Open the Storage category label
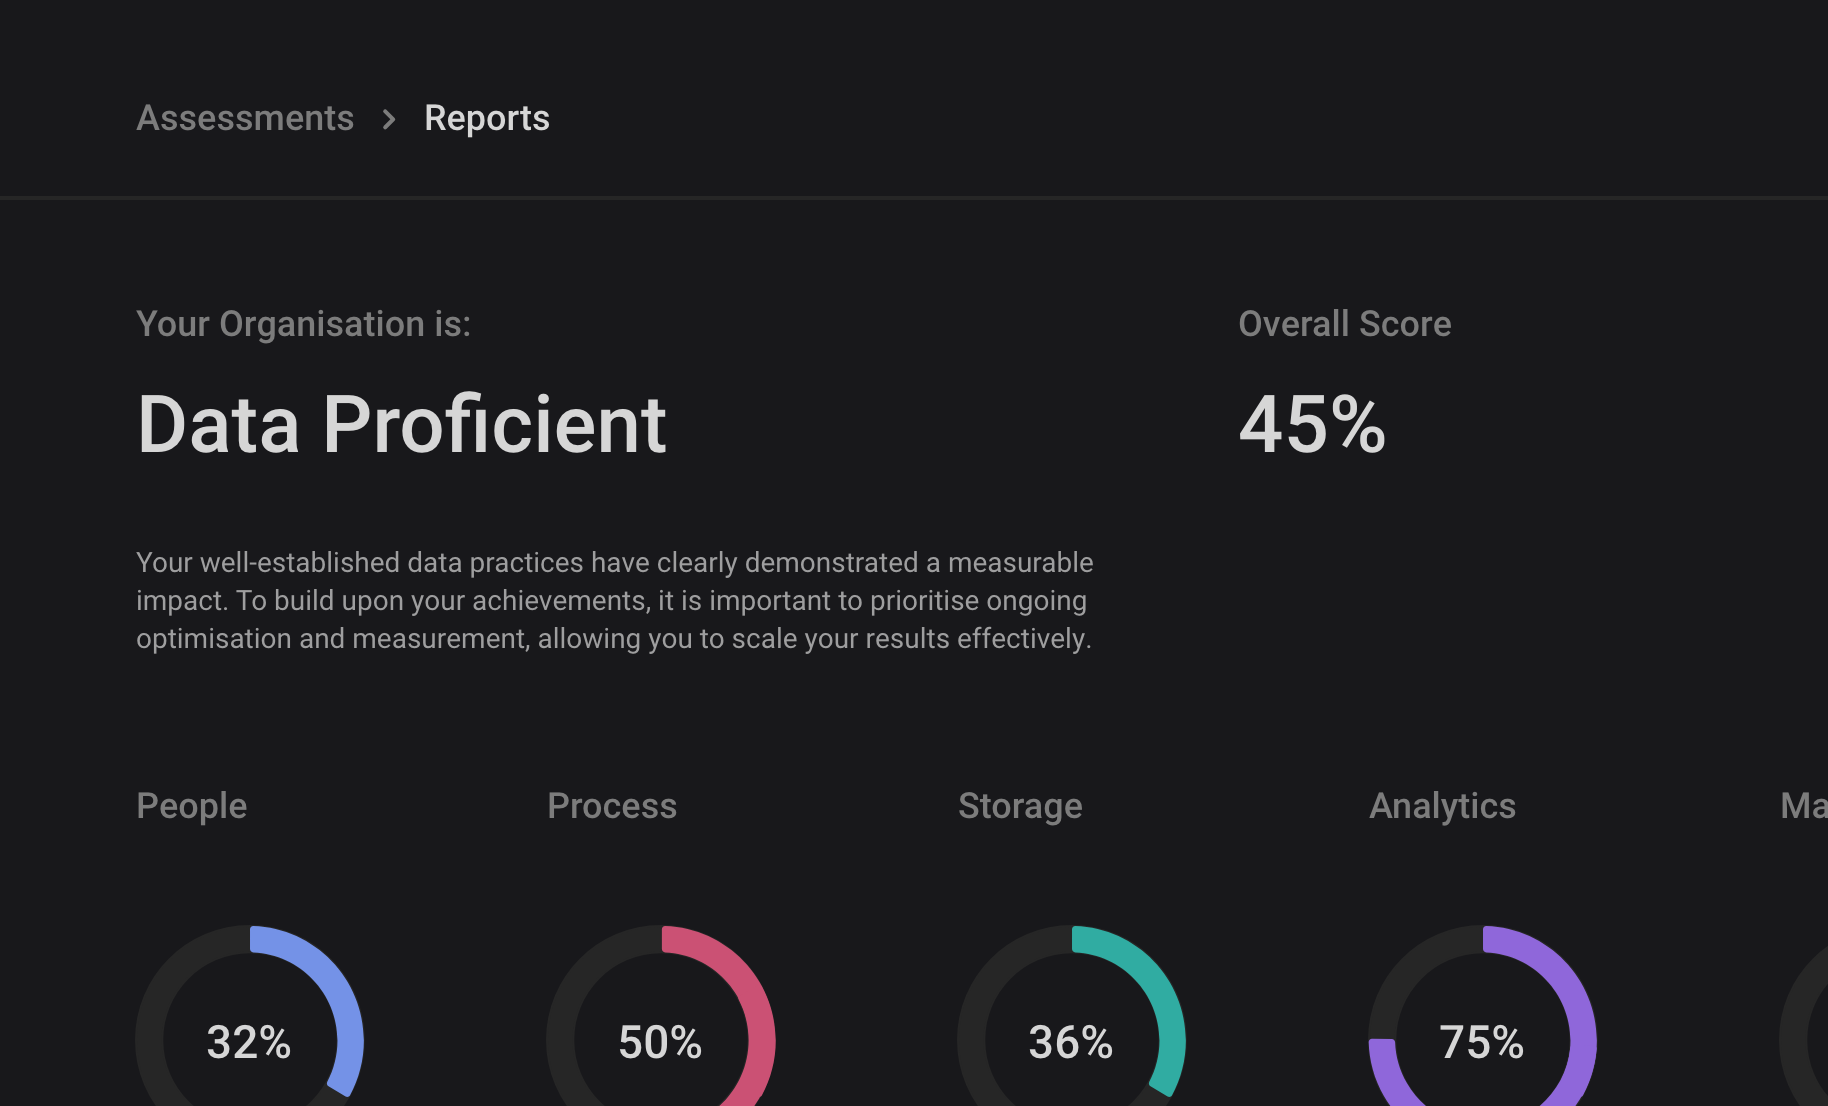 [x=1020, y=806]
